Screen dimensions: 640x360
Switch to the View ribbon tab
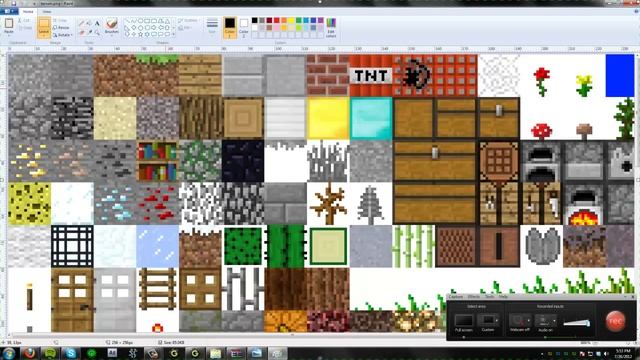click(47, 11)
